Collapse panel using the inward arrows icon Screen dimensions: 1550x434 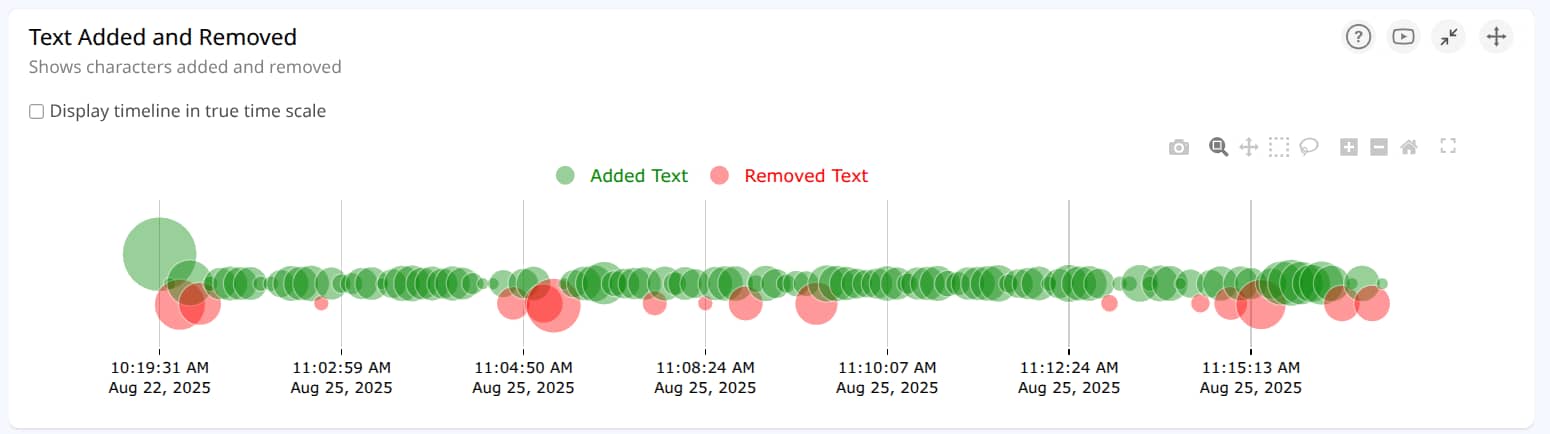tap(1449, 37)
